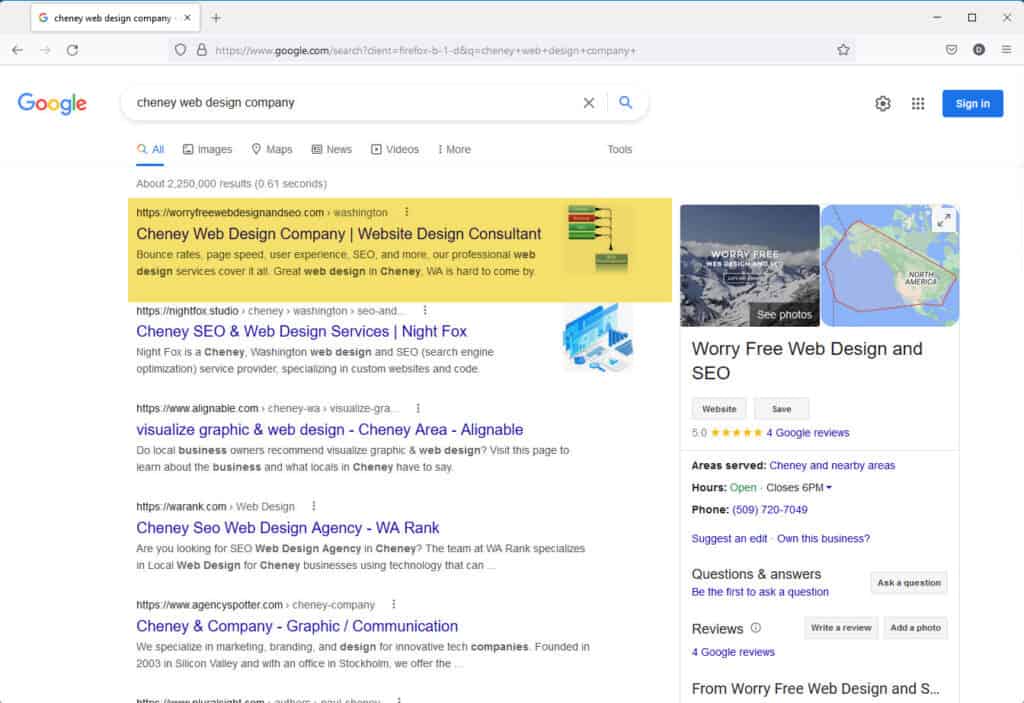Click the Add a photo button
The height and width of the screenshot is (703, 1024).
[915, 628]
